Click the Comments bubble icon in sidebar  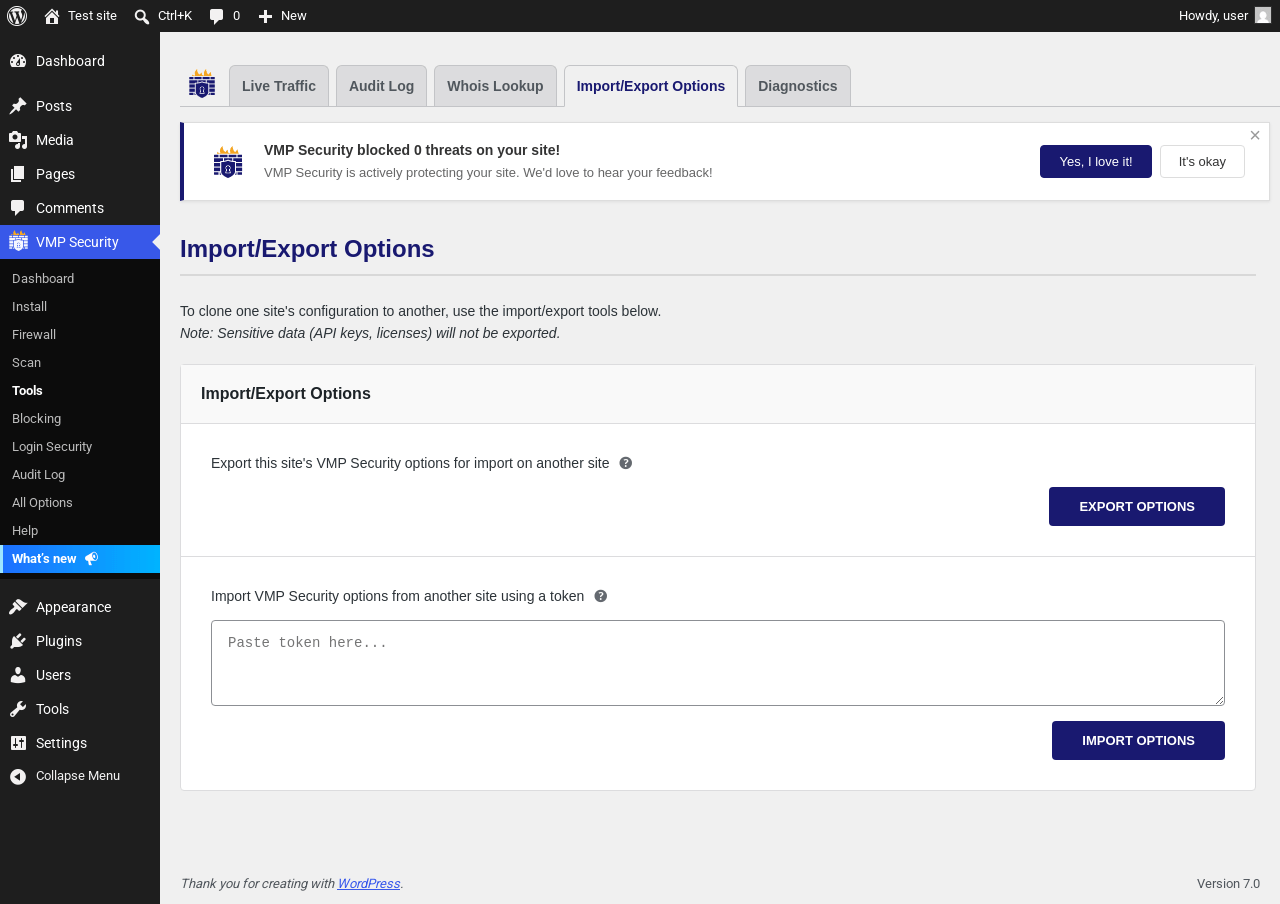click(18, 208)
